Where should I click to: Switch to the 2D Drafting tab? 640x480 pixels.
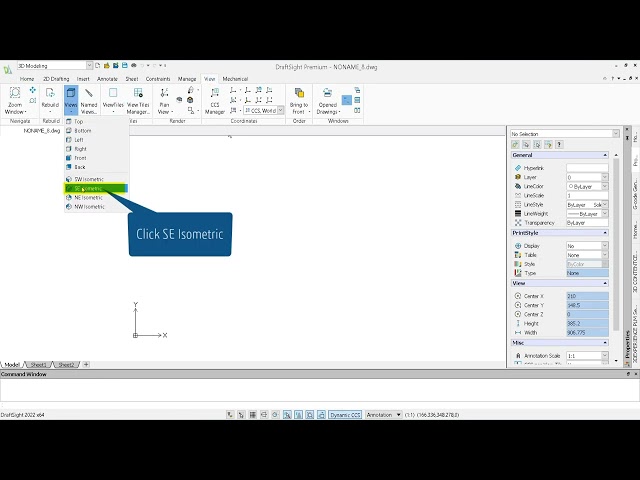click(x=56, y=79)
